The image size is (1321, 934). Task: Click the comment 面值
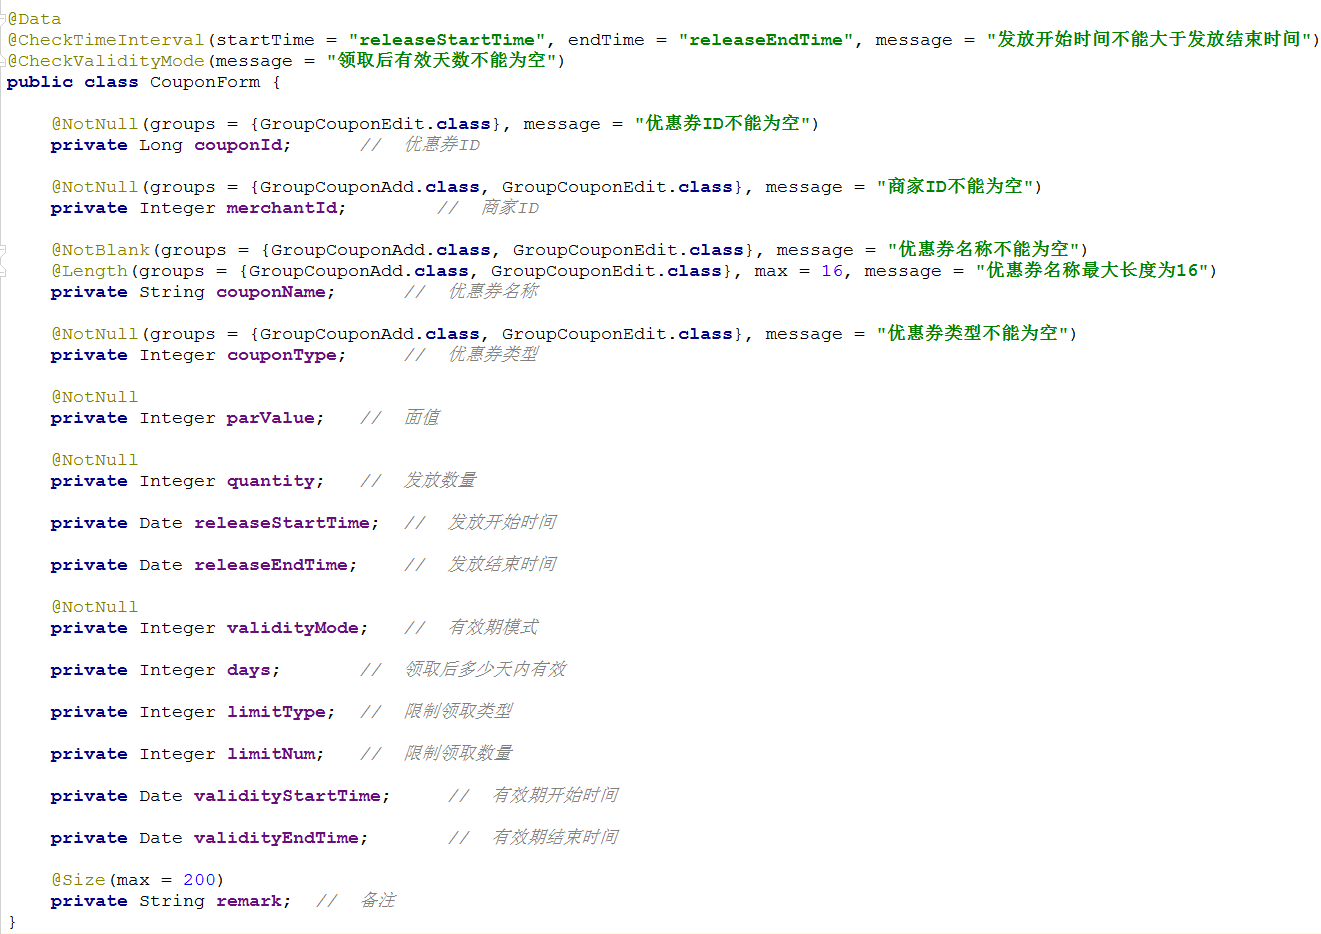click(422, 418)
